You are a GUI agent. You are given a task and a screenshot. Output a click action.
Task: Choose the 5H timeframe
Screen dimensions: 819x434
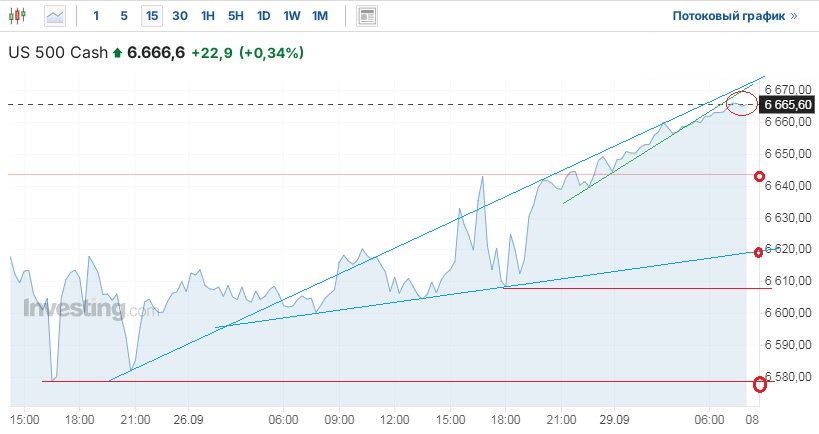pos(236,16)
